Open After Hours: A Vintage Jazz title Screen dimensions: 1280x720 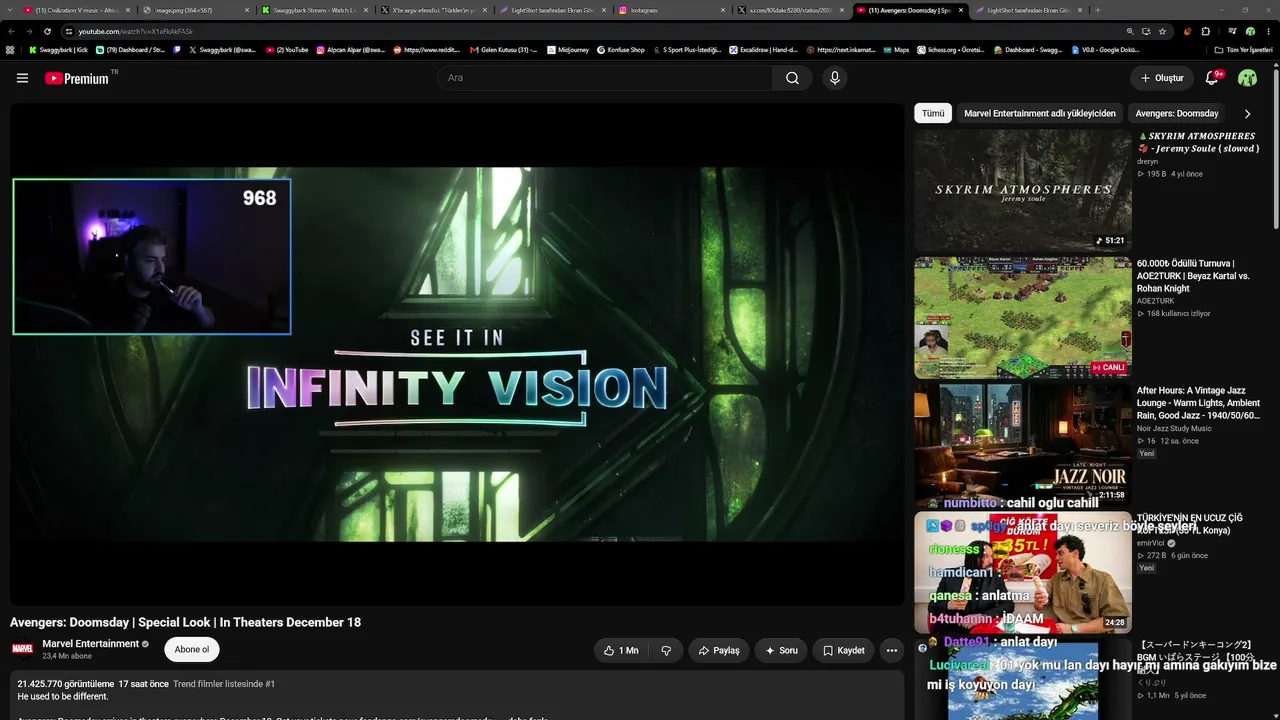1198,403
